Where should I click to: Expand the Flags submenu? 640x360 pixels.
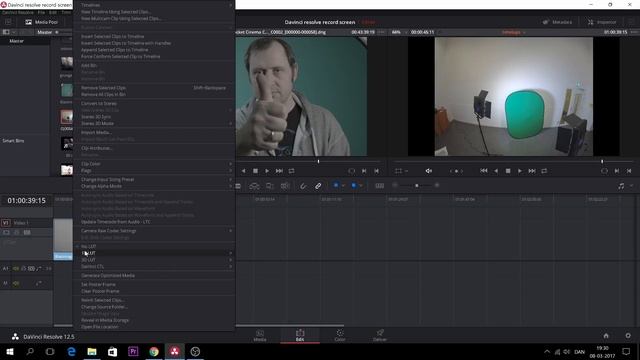click(x=153, y=171)
